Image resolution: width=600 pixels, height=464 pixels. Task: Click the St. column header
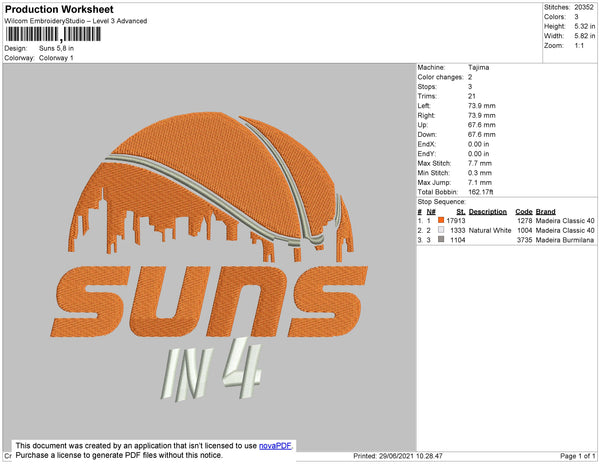[460, 212]
